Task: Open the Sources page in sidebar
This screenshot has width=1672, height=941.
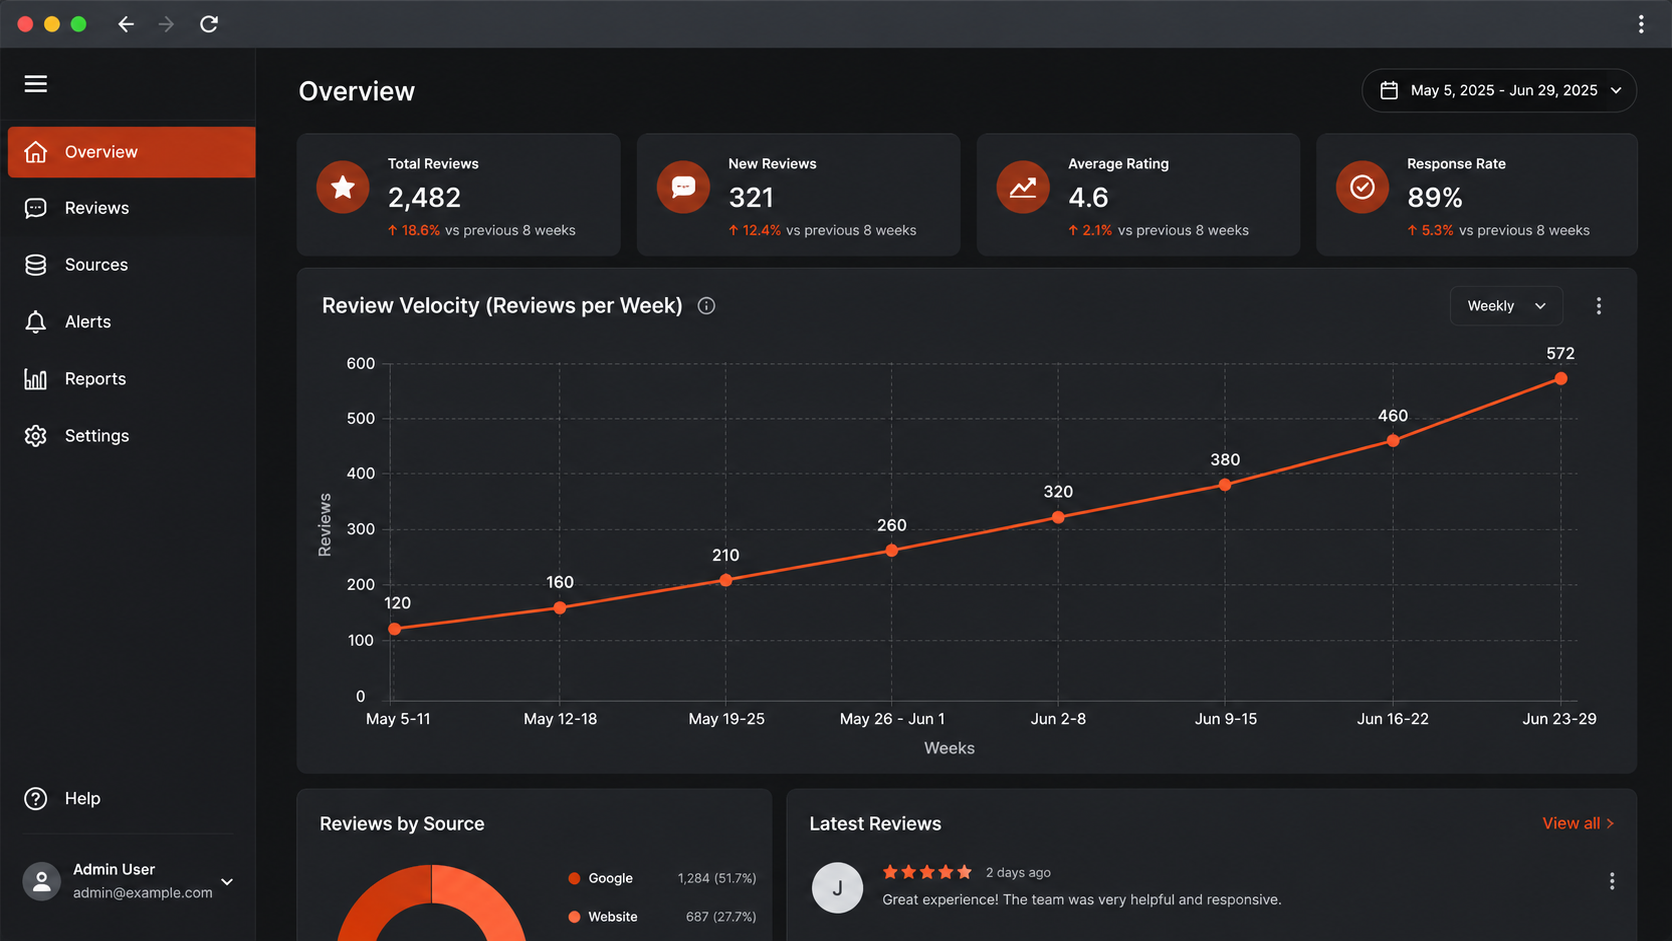Action: click(132, 265)
